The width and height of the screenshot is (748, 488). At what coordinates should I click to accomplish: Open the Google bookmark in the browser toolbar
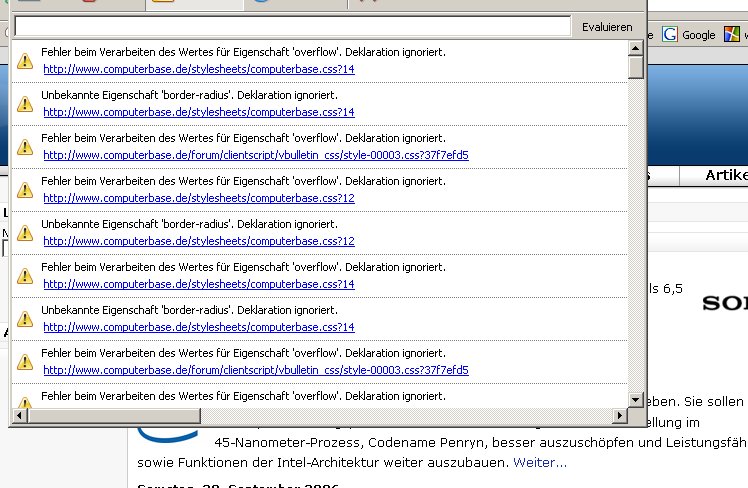point(689,34)
